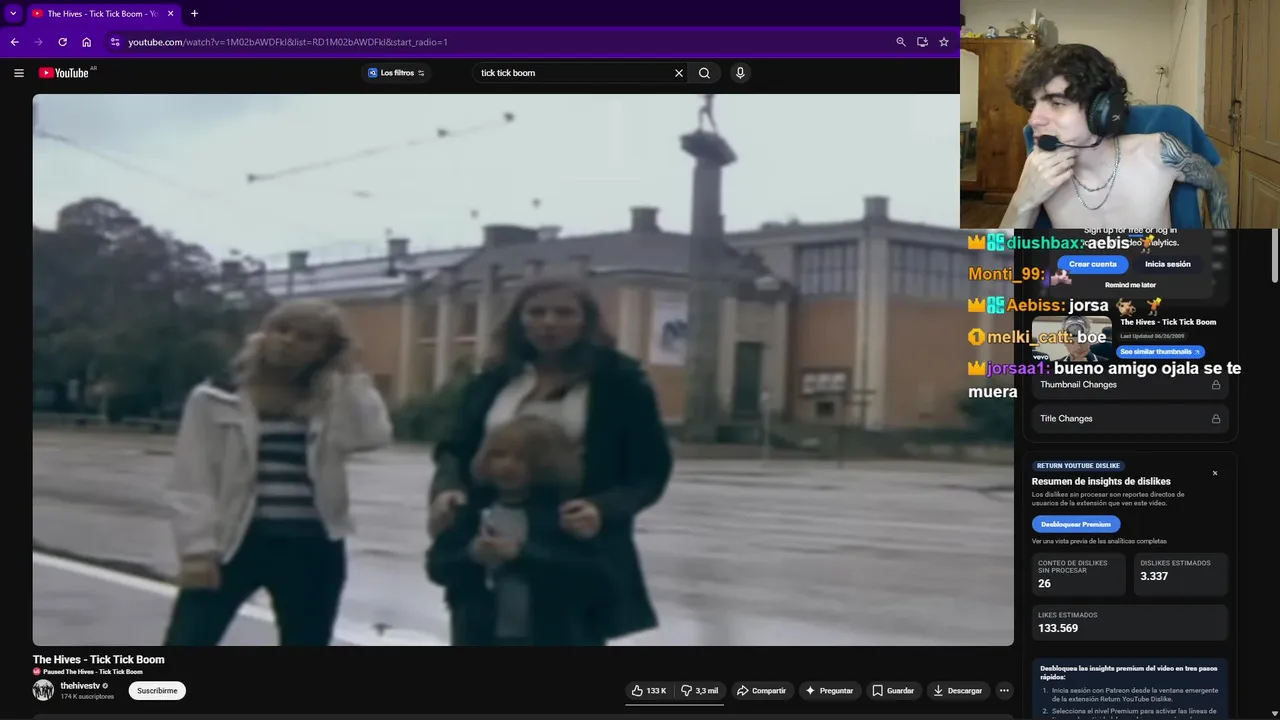Open the YouTube hamburger guide menu

tap(18, 73)
